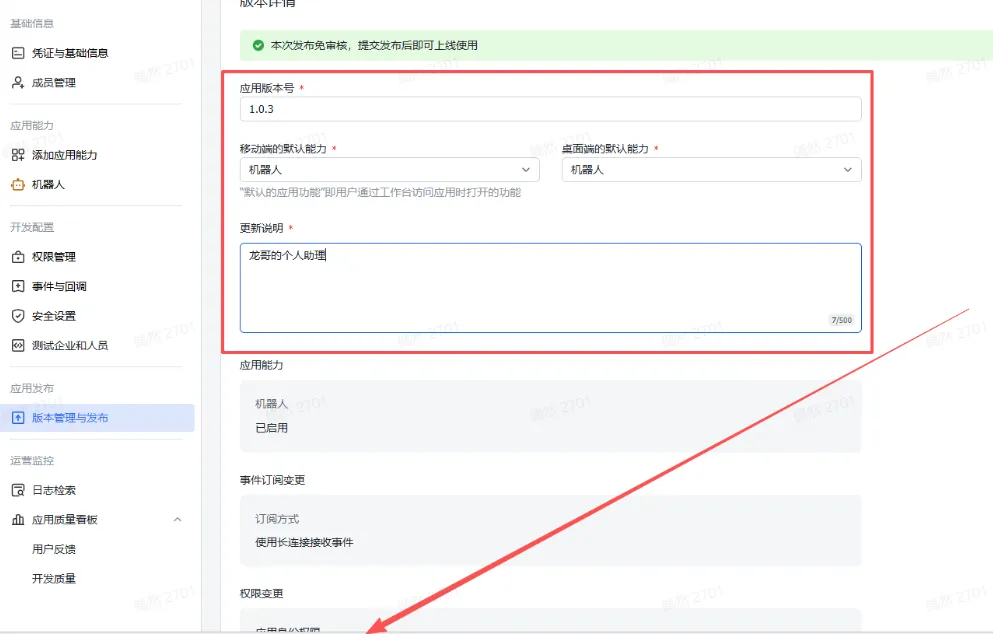Click the default ability hint text
Viewport: 993px width, 634px height.
coord(381,193)
